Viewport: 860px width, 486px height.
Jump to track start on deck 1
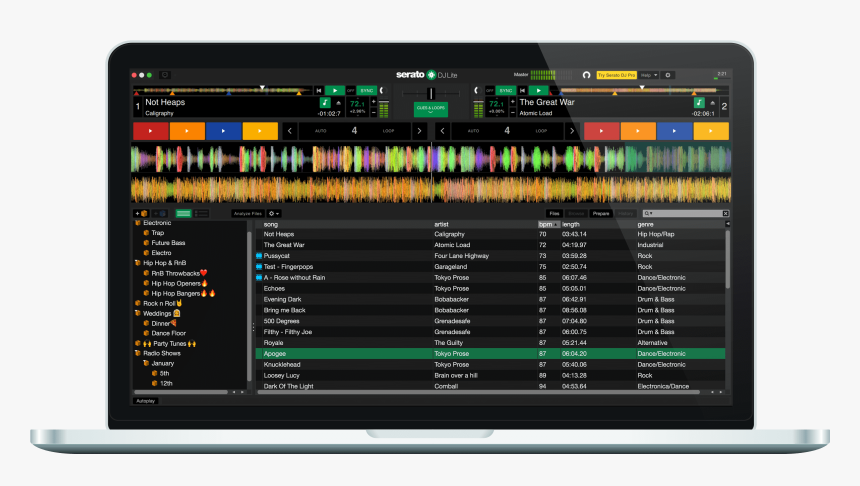point(319,91)
